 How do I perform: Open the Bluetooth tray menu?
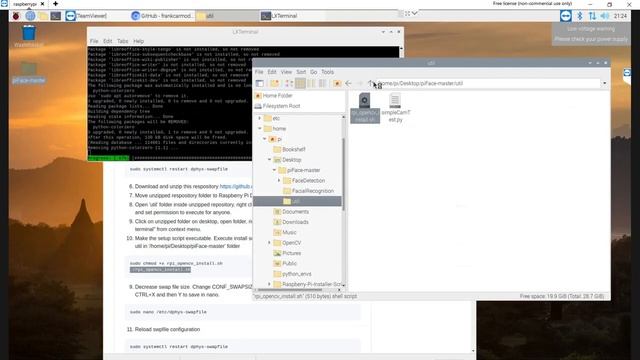coord(580,16)
